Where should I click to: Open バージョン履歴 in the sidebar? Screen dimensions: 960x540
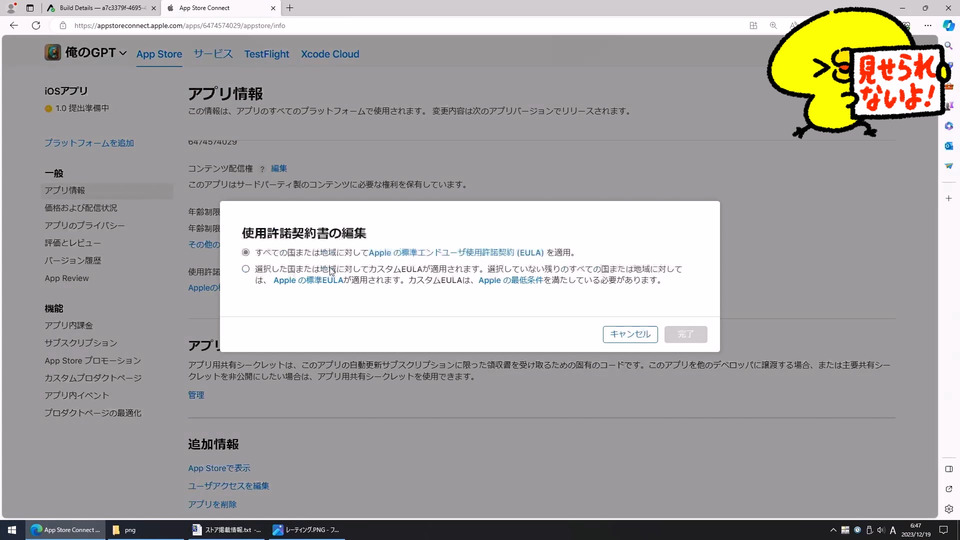[x=73, y=260]
